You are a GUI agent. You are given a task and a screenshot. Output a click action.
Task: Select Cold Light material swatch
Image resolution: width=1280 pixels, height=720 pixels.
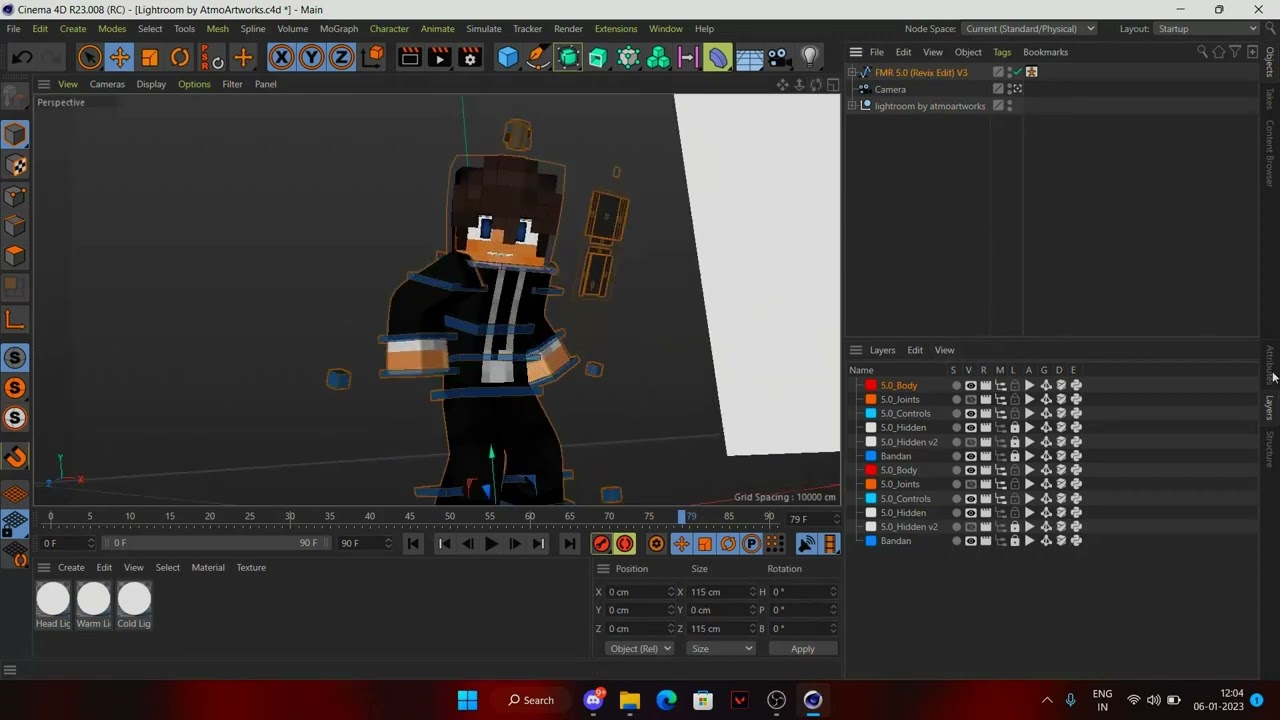pos(134,599)
